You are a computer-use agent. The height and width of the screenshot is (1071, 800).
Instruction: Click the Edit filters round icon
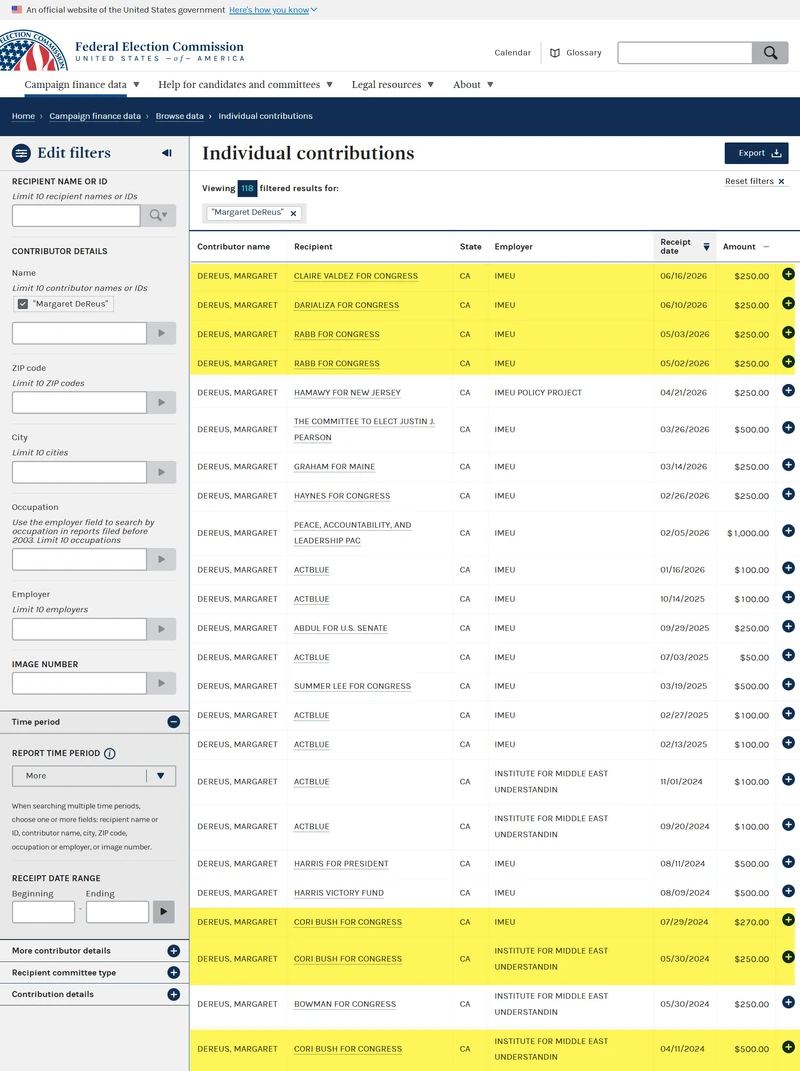pyautogui.click(x=21, y=153)
